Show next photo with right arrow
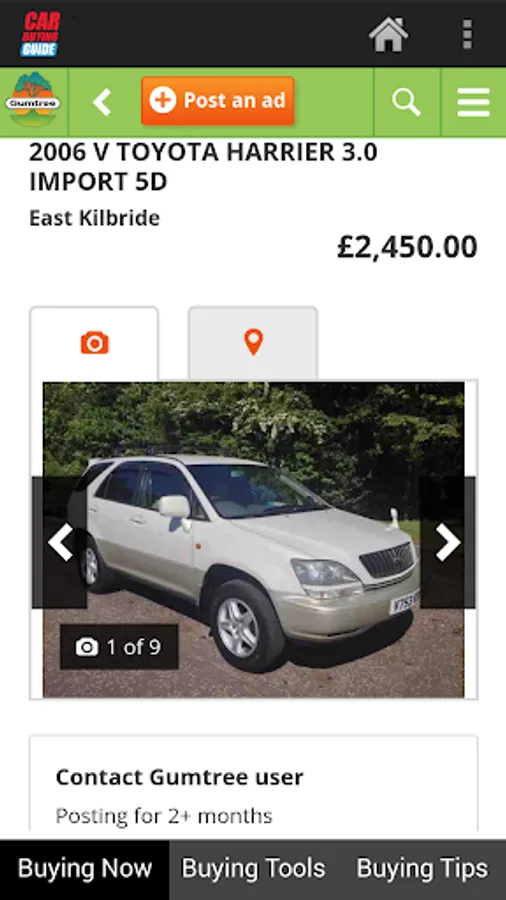 click(x=447, y=542)
